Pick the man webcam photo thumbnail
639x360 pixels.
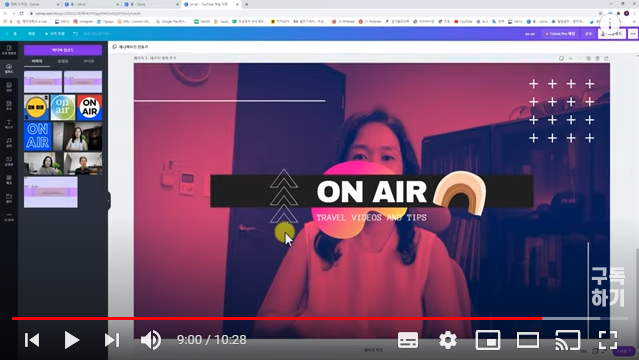point(83,163)
